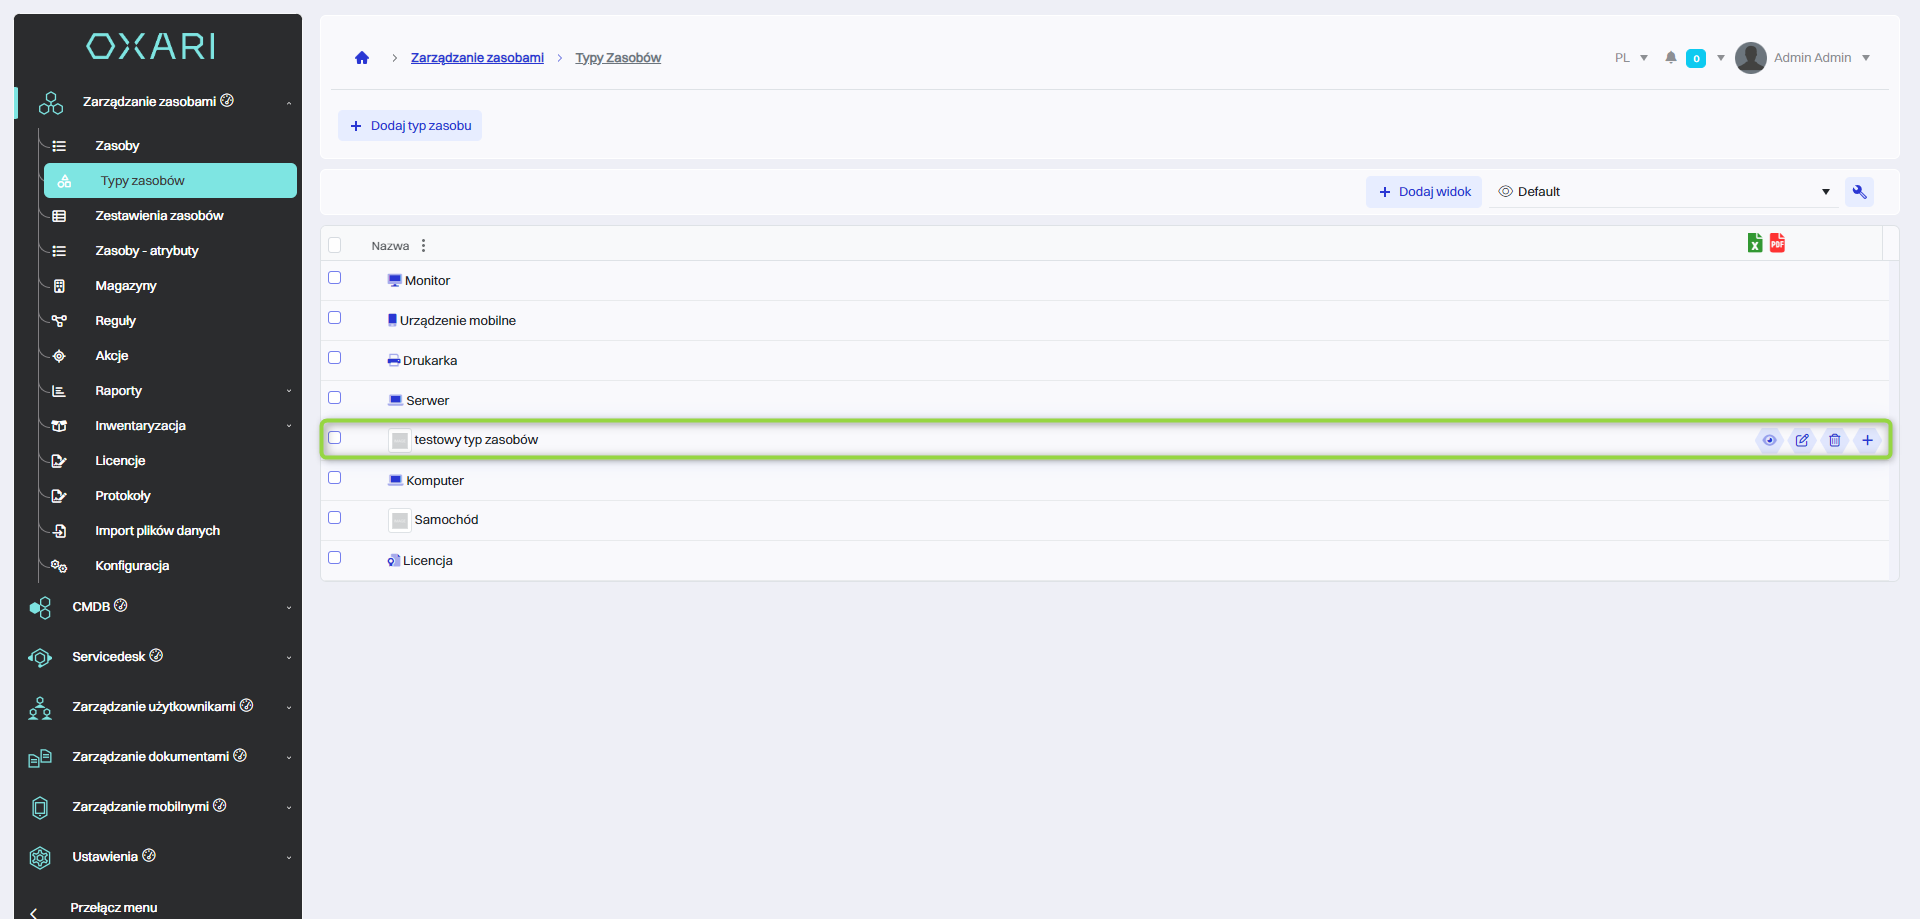Check the Monitor row checkbox

(x=335, y=278)
